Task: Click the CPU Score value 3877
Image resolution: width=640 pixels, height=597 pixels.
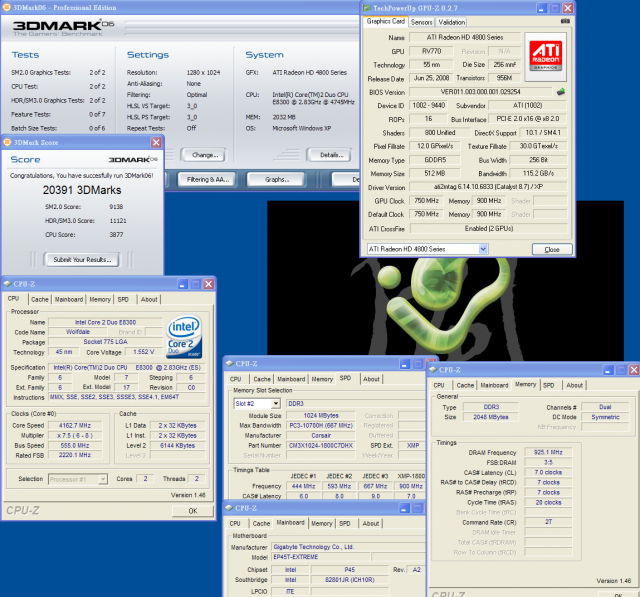Action: 116,235
